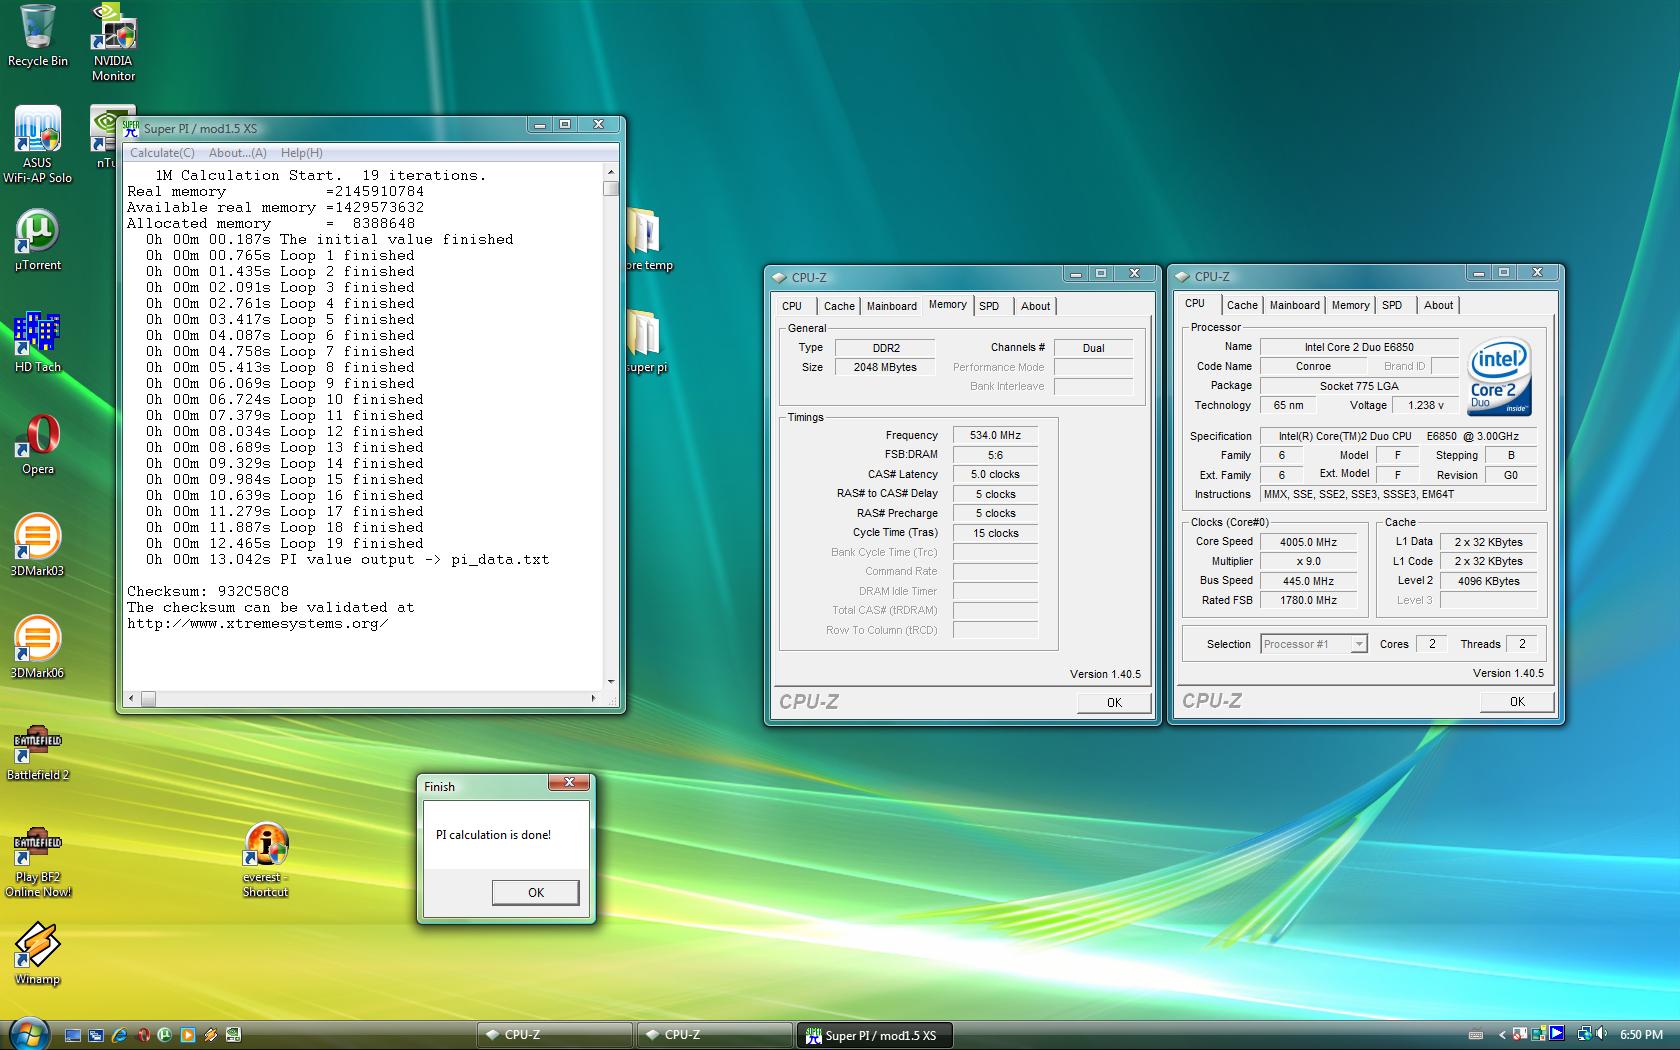The height and width of the screenshot is (1050, 1680).
Task: Click the Super PI taskbar button
Action: click(x=875, y=1035)
